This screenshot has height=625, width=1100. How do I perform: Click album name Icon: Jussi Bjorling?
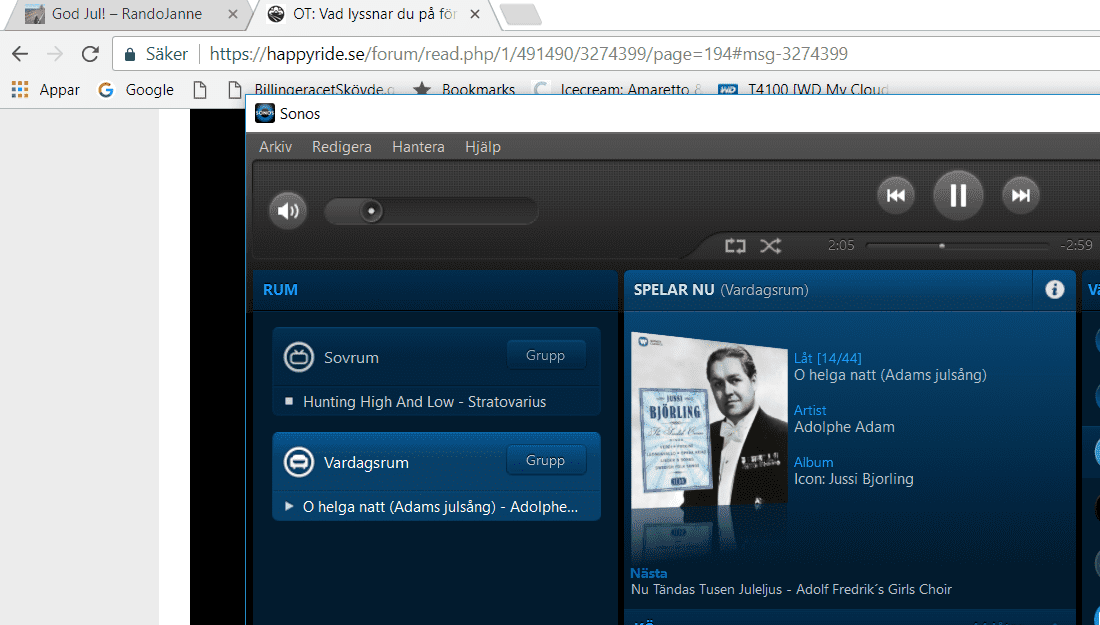coord(854,479)
